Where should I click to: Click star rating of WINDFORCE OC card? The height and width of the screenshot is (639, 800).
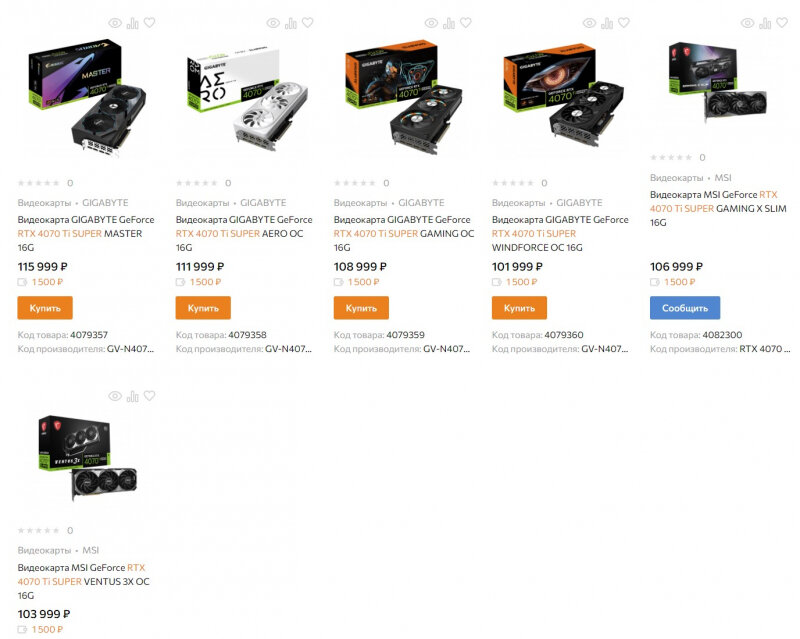(x=513, y=183)
